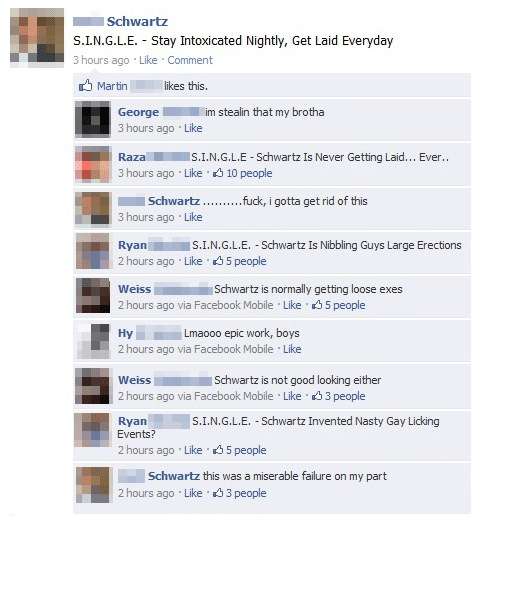Like George's stealin that comment
The width and height of the screenshot is (506, 609).
193,128
